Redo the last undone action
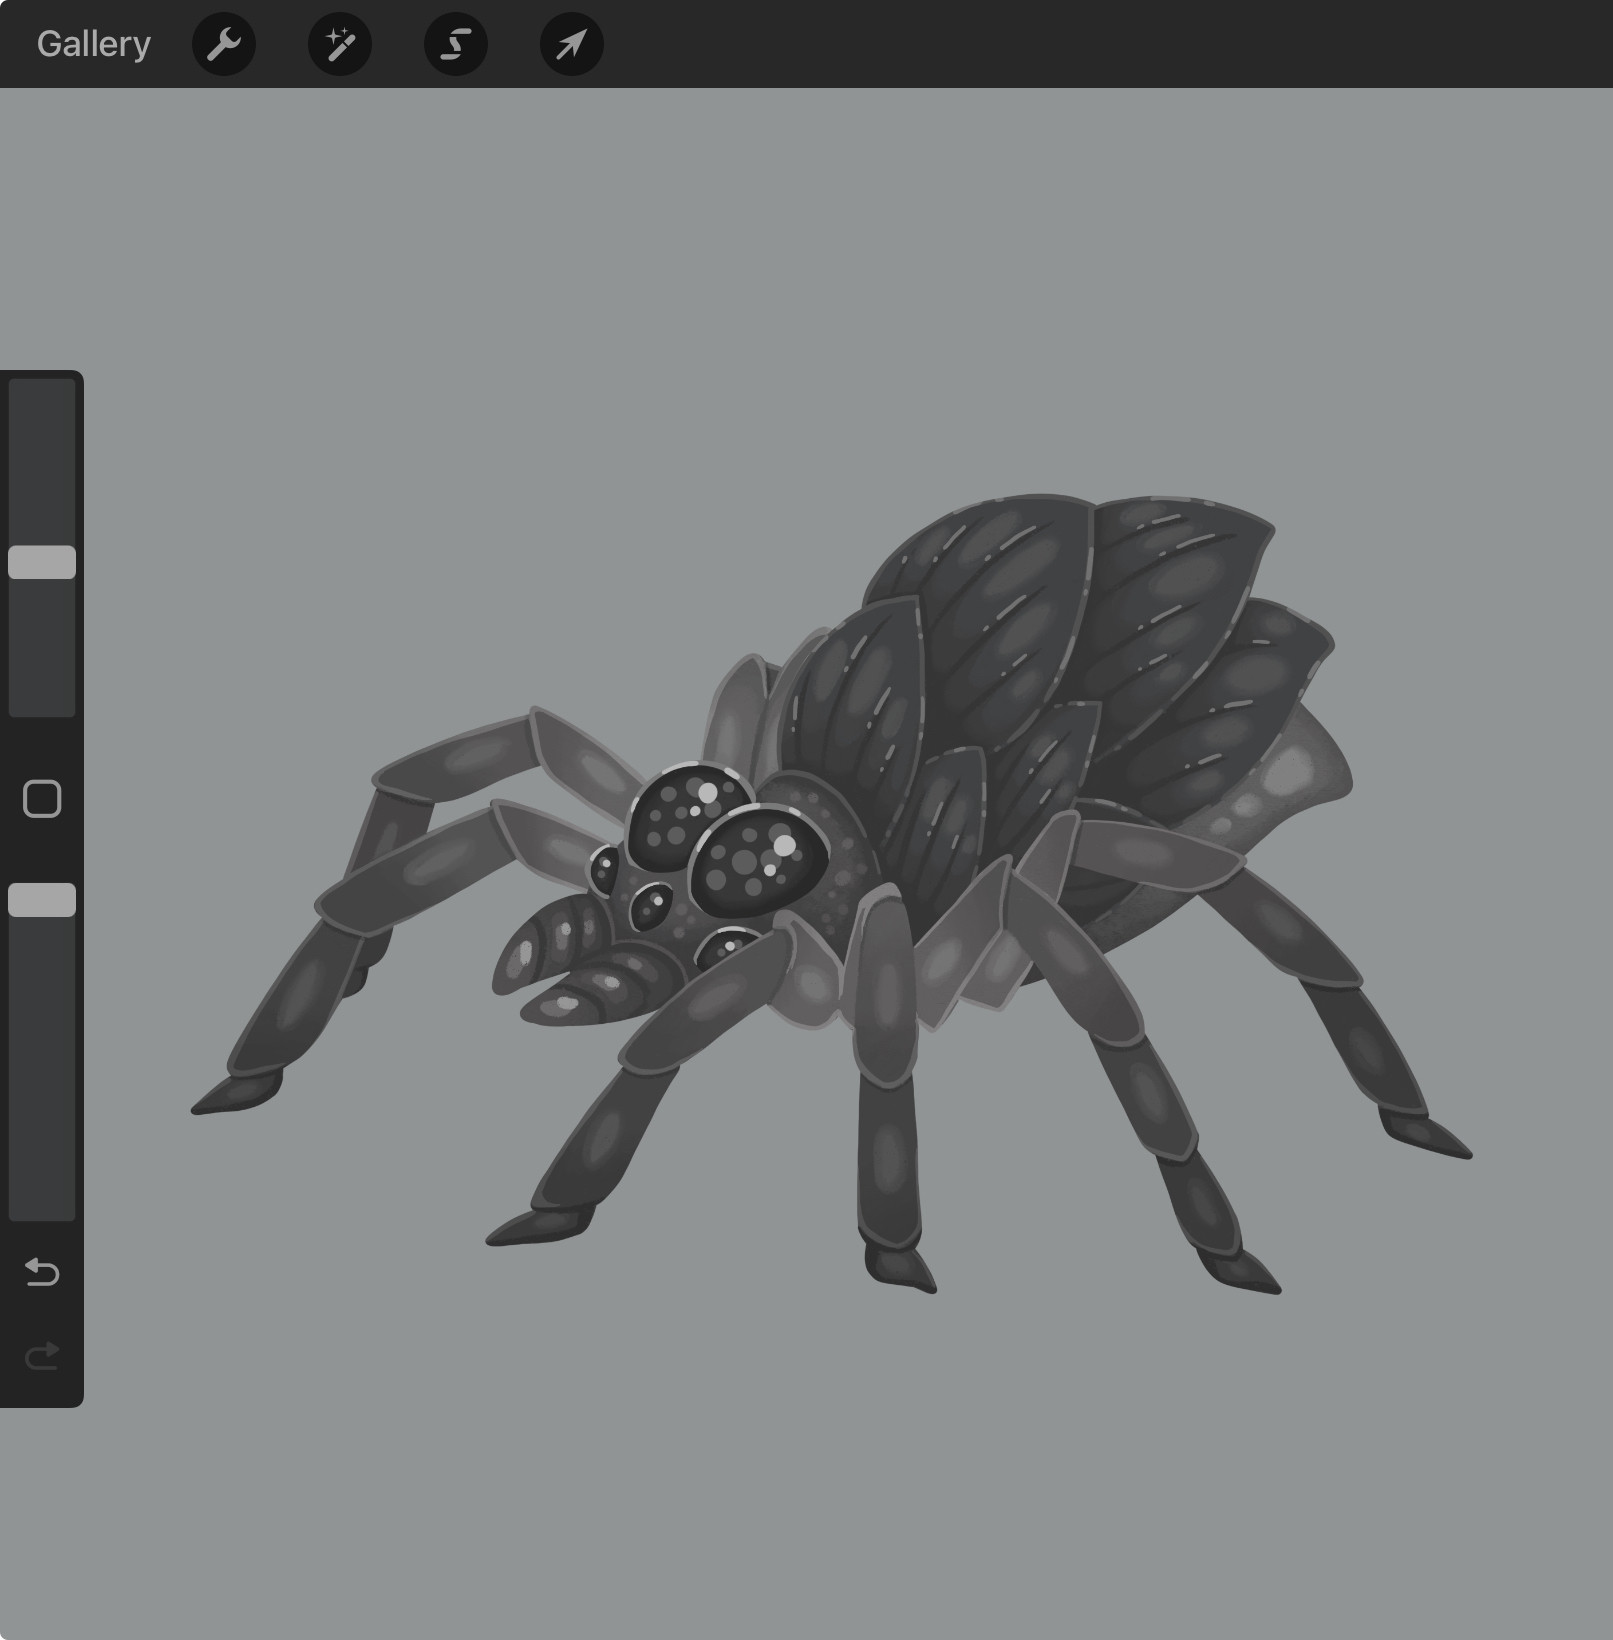The image size is (1613, 1640). (42, 1356)
